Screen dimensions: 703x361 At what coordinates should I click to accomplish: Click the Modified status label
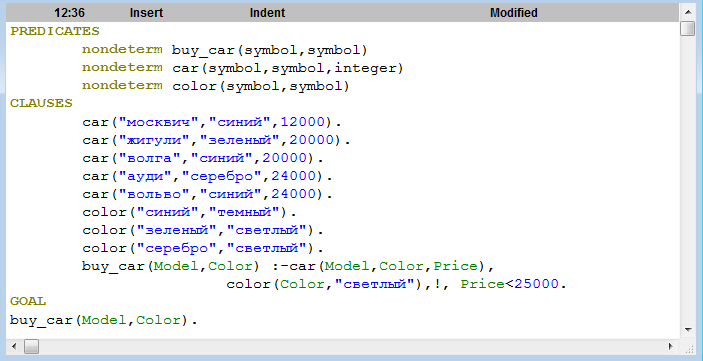click(x=514, y=13)
